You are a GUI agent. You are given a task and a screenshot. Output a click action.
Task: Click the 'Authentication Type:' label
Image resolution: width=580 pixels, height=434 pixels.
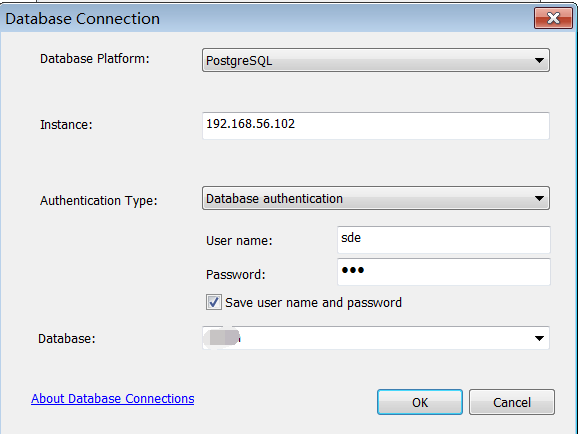(99, 201)
